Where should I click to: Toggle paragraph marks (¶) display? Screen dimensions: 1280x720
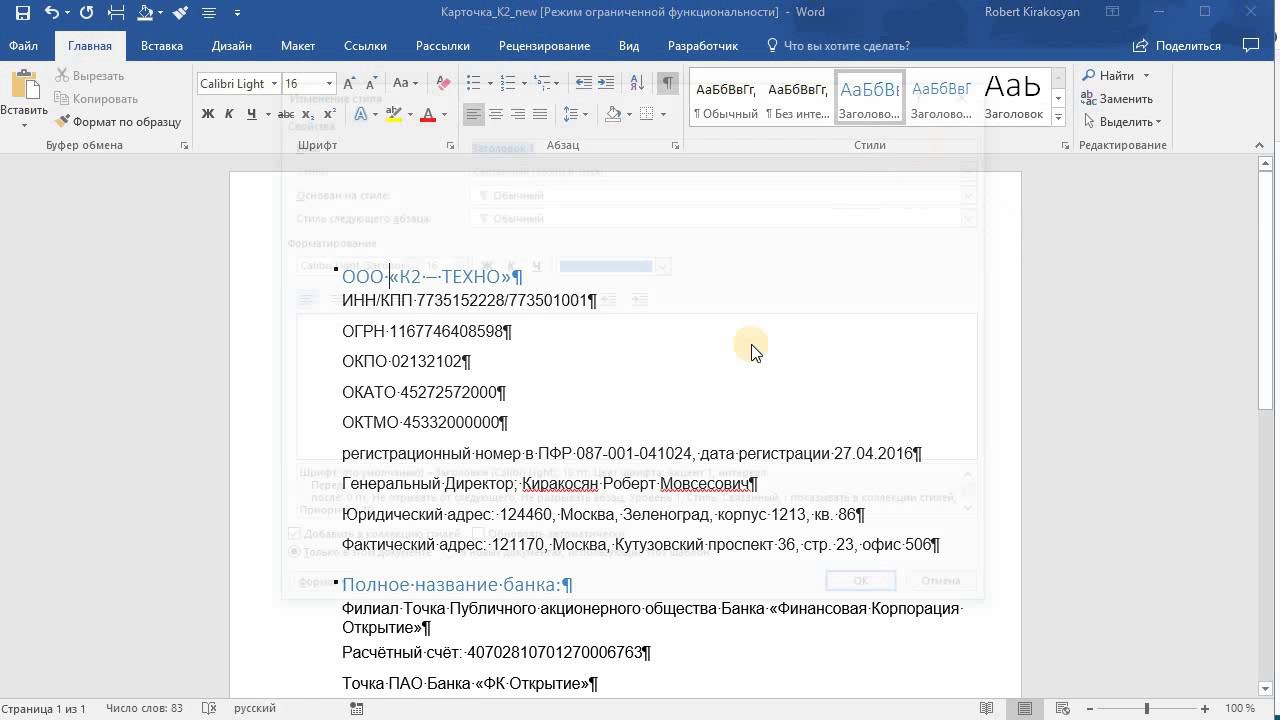coord(668,83)
